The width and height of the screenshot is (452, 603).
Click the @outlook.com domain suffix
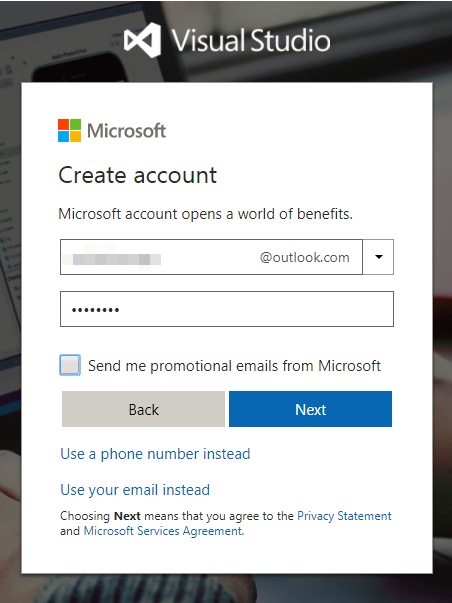click(304, 257)
